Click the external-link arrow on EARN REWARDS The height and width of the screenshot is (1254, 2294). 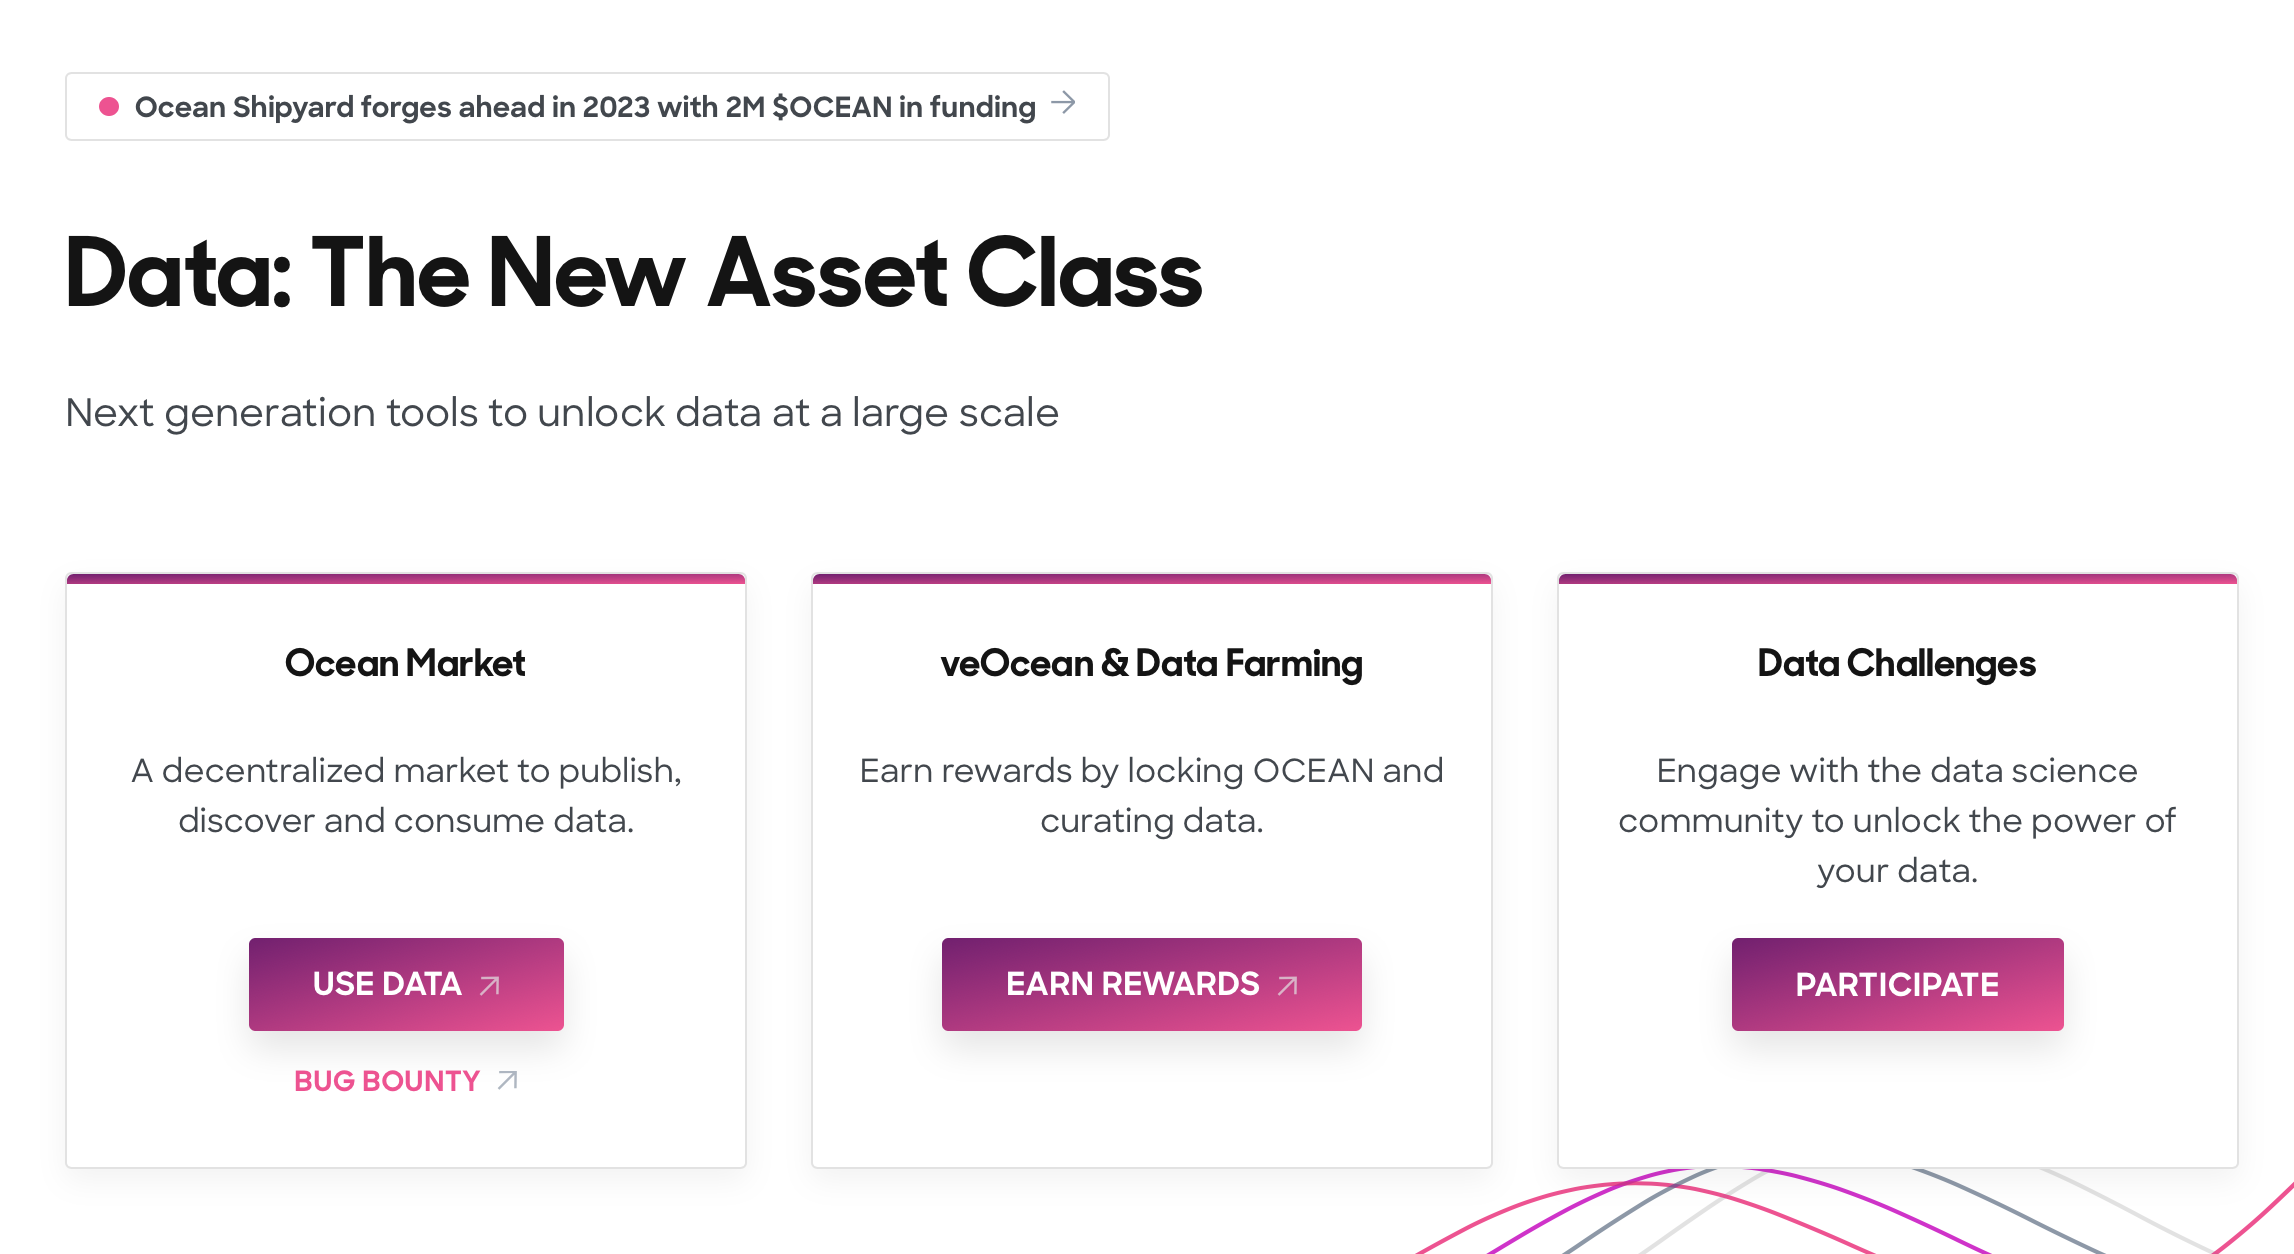(x=1288, y=985)
